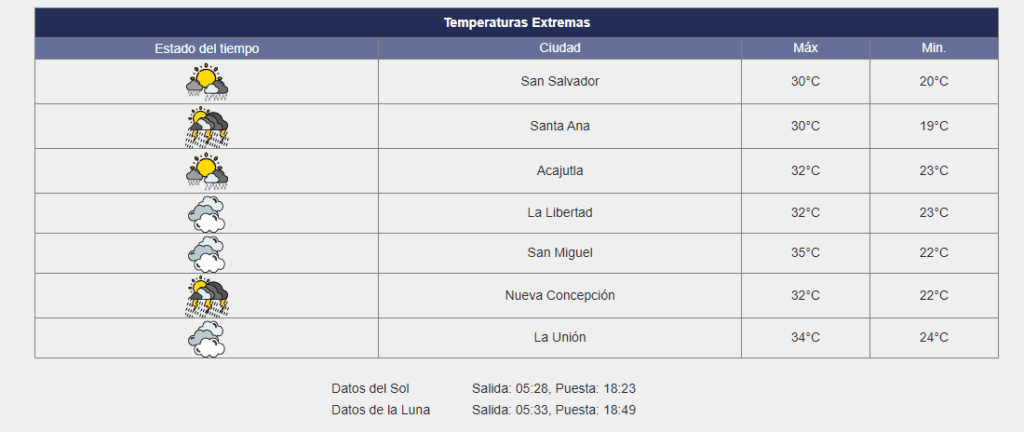The image size is (1024, 432).
Task: Click the Acajutla weather icon
Action: pyautogui.click(x=206, y=171)
